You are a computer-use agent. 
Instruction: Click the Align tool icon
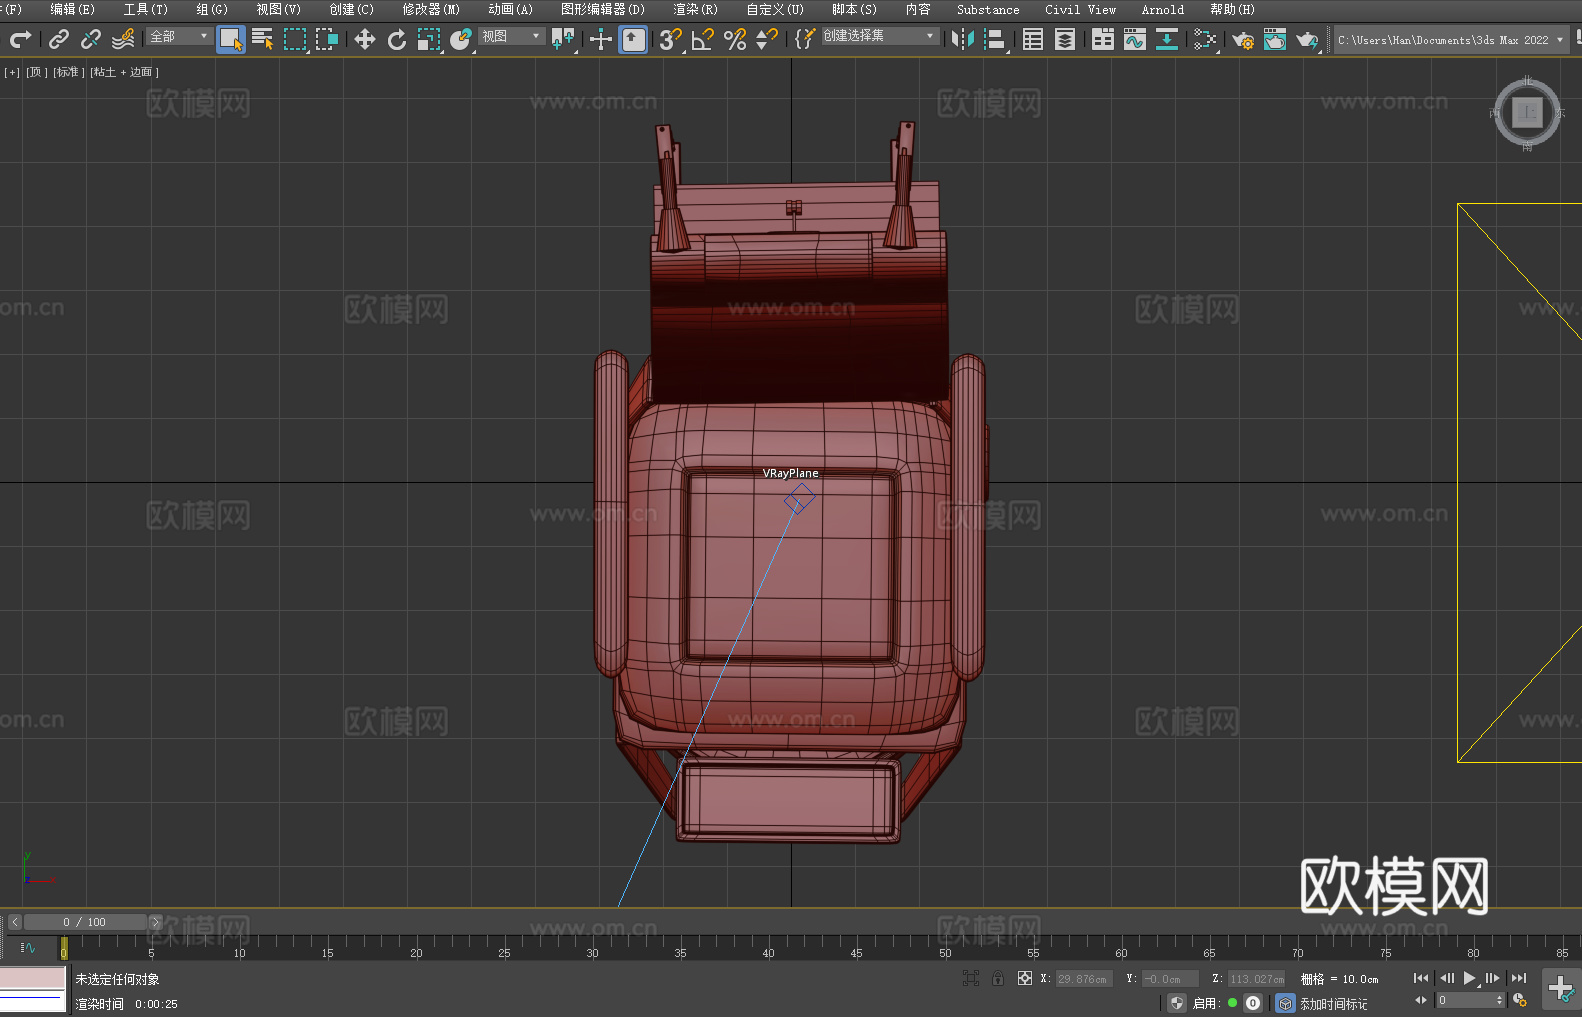point(995,39)
